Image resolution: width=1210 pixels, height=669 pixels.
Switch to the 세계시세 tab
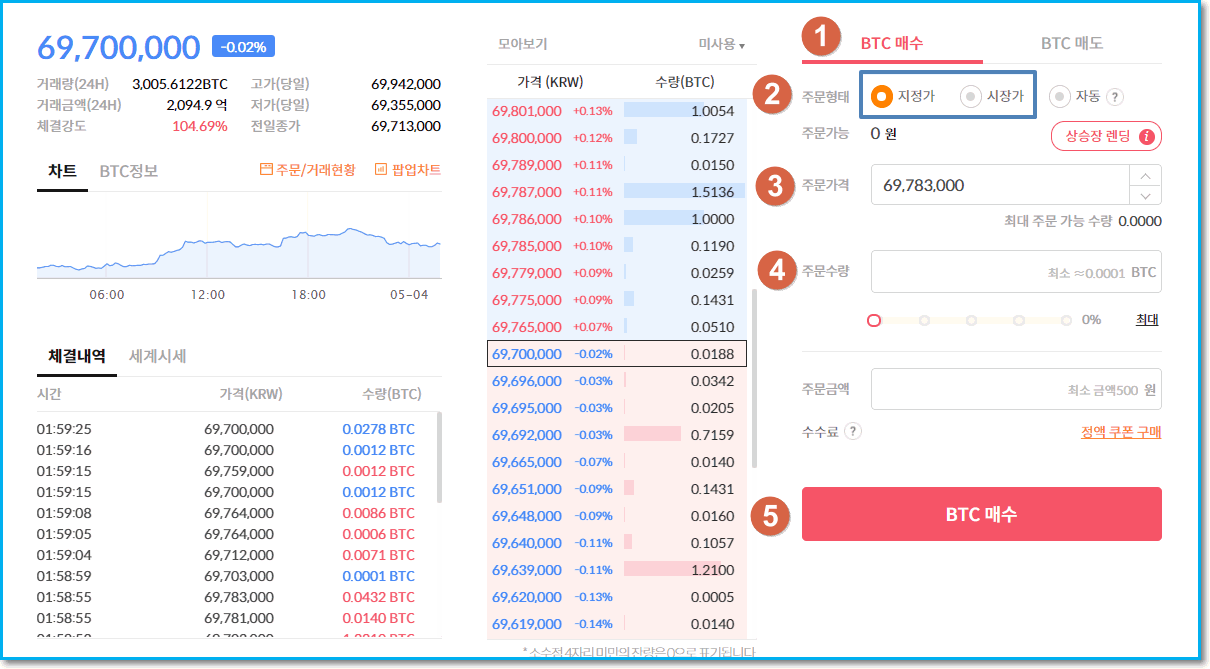click(157, 356)
